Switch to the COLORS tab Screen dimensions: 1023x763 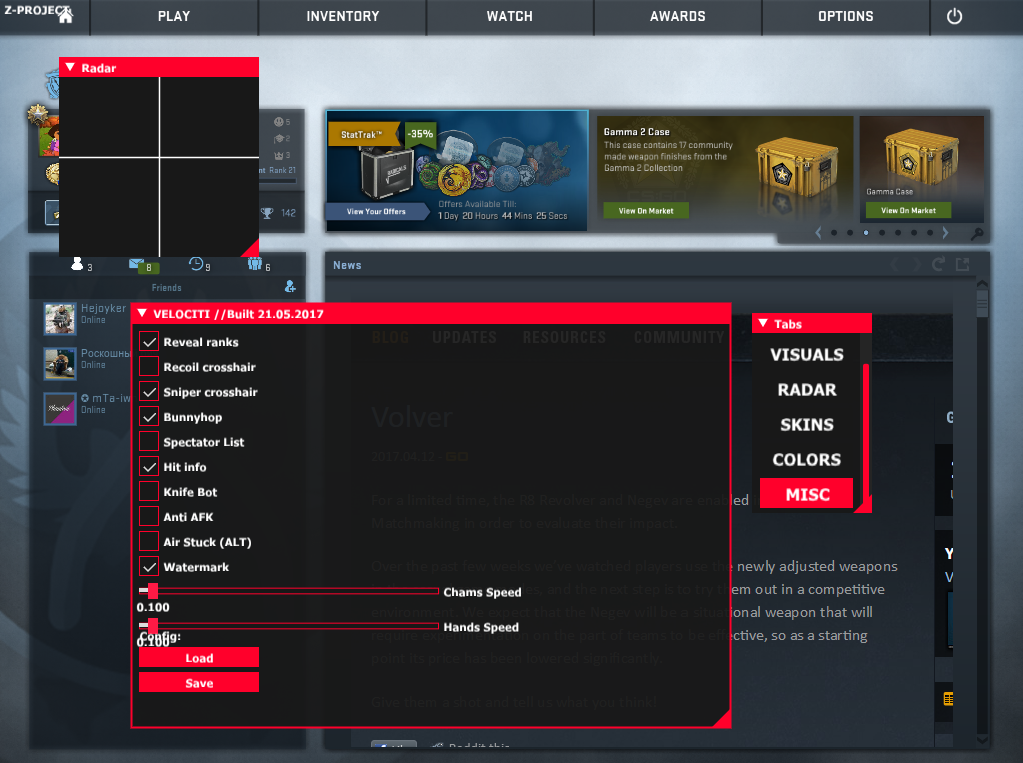coord(806,459)
